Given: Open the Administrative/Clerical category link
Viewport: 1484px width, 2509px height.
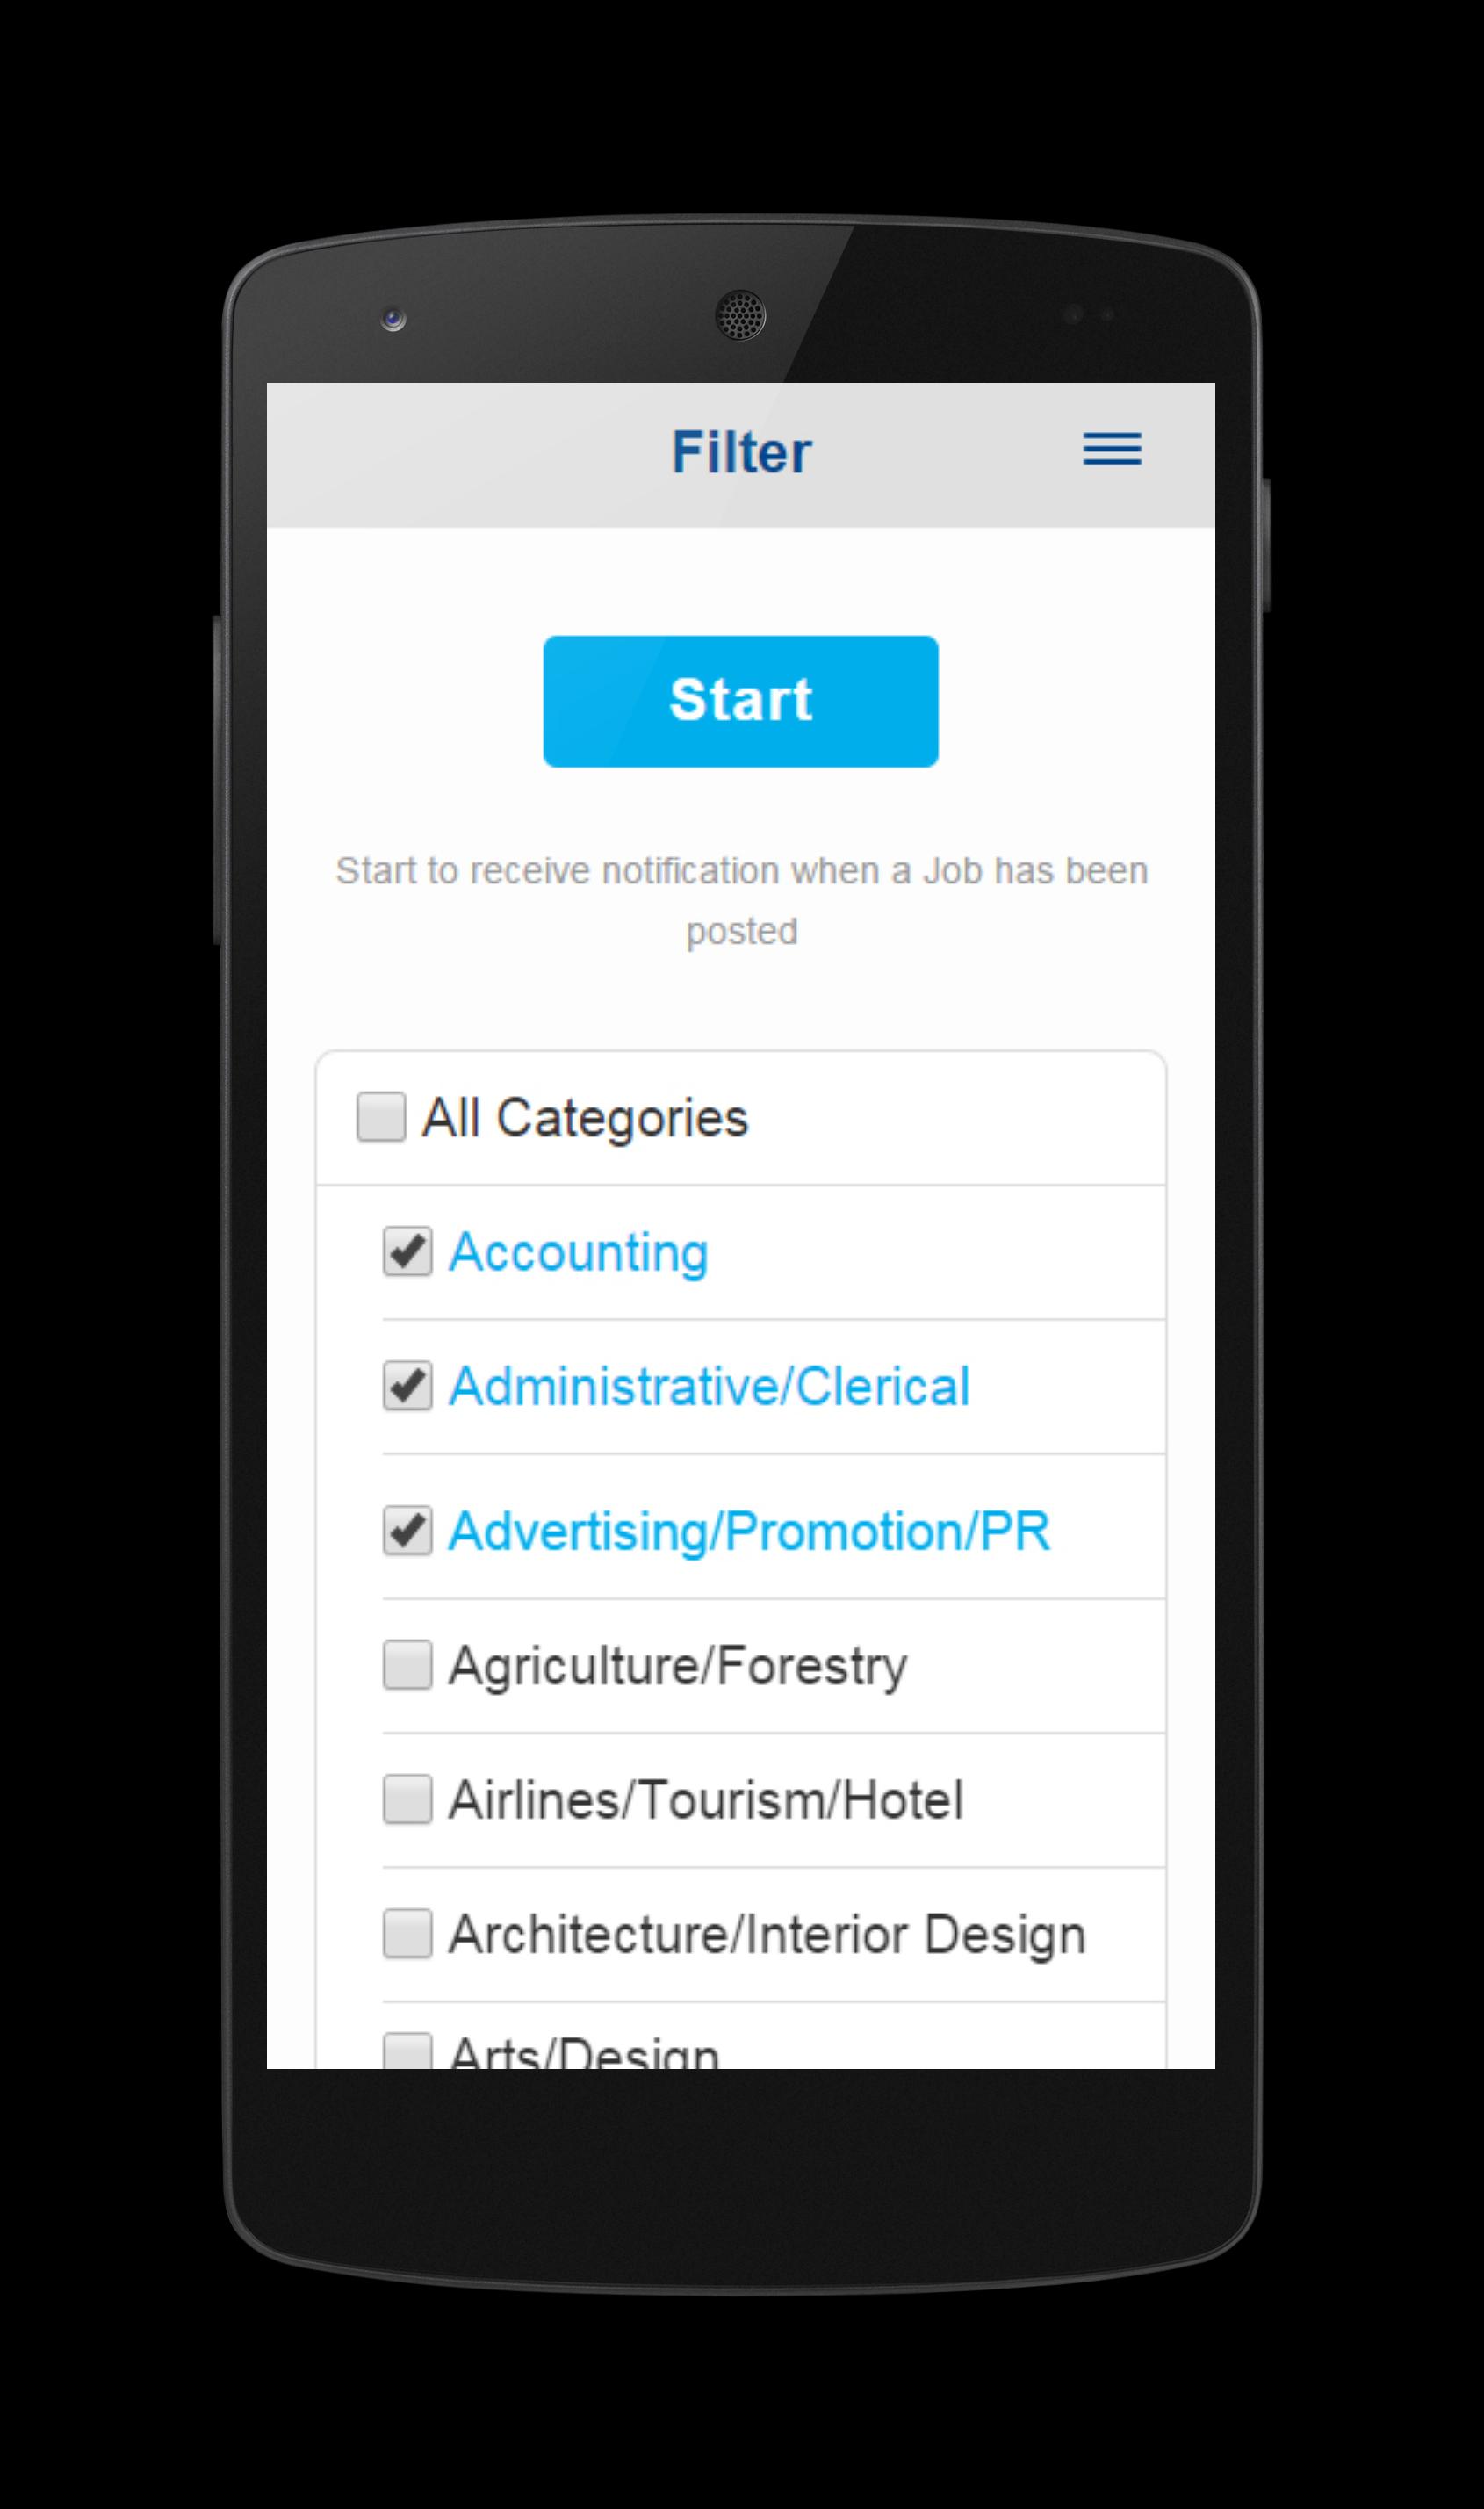Looking at the screenshot, I should pyautogui.click(x=709, y=1385).
